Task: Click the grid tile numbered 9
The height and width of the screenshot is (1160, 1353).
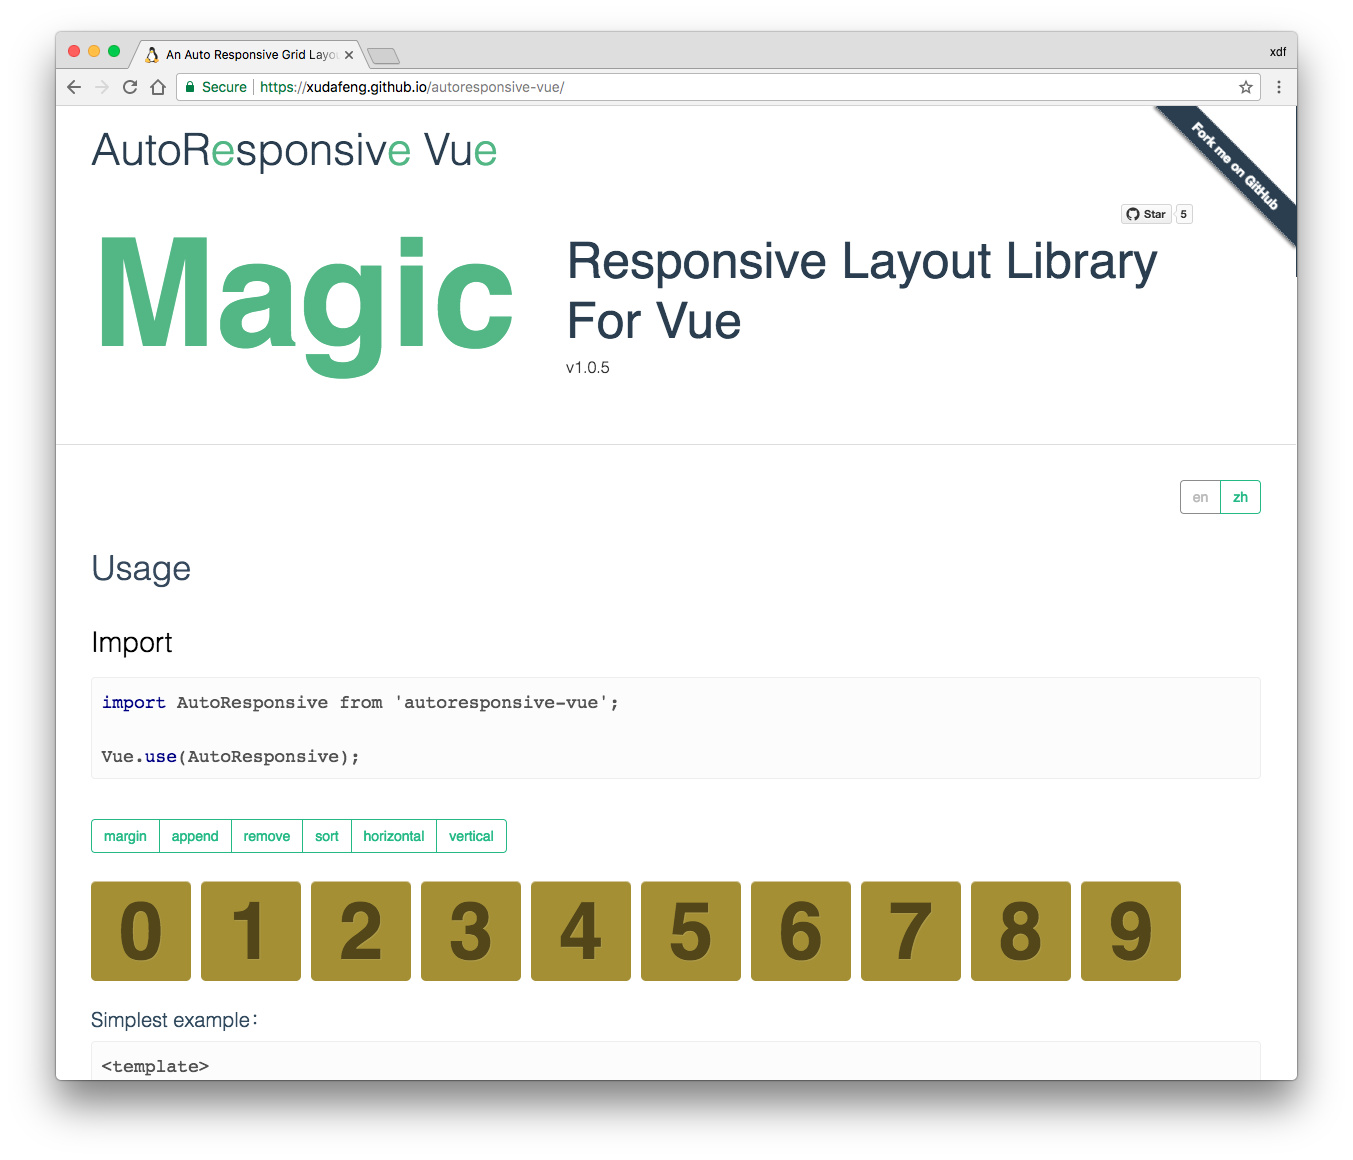Action: 1131,931
